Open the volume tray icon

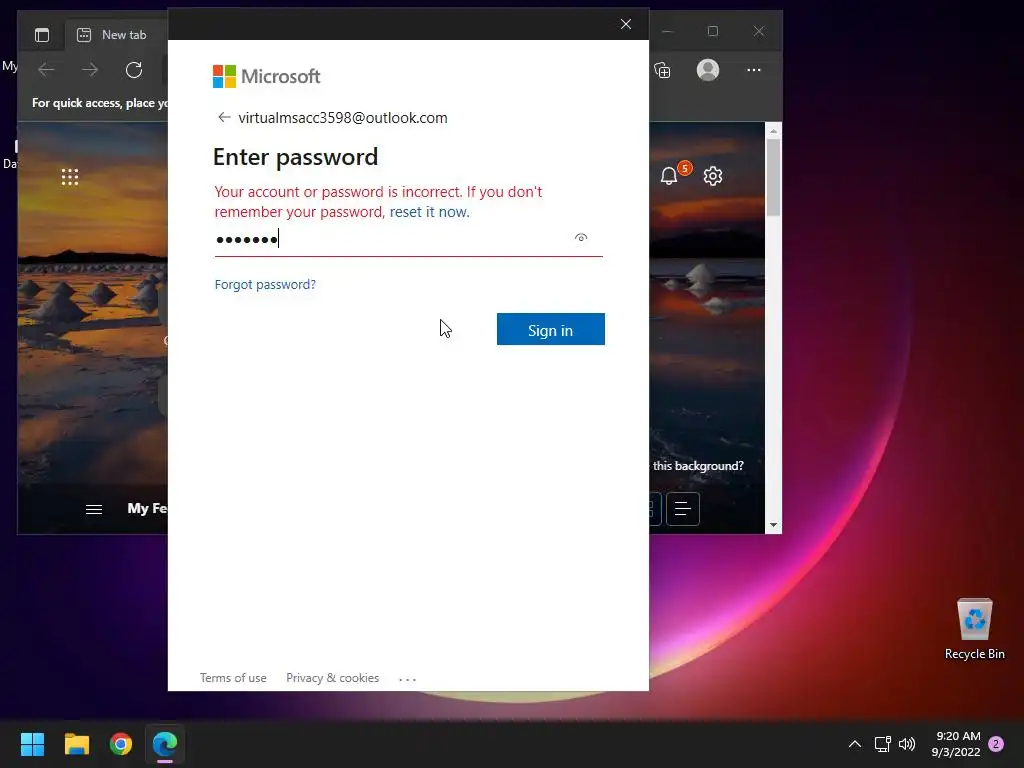907,744
